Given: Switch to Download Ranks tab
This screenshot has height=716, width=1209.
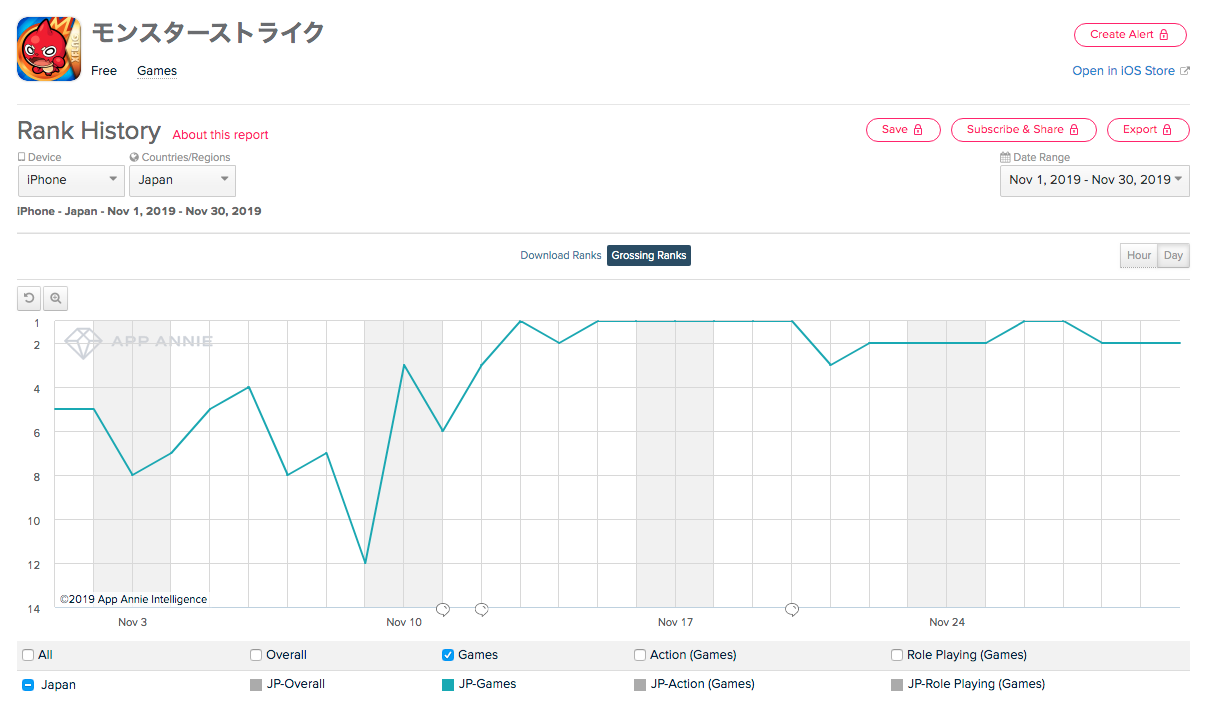Looking at the screenshot, I should pyautogui.click(x=561, y=255).
